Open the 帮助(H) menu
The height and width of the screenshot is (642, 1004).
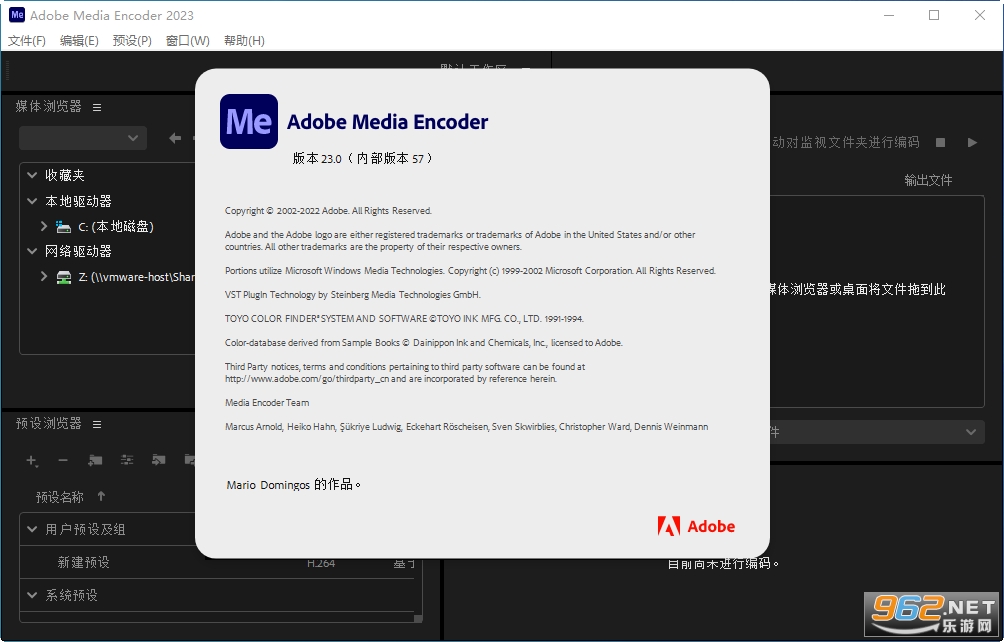click(244, 40)
